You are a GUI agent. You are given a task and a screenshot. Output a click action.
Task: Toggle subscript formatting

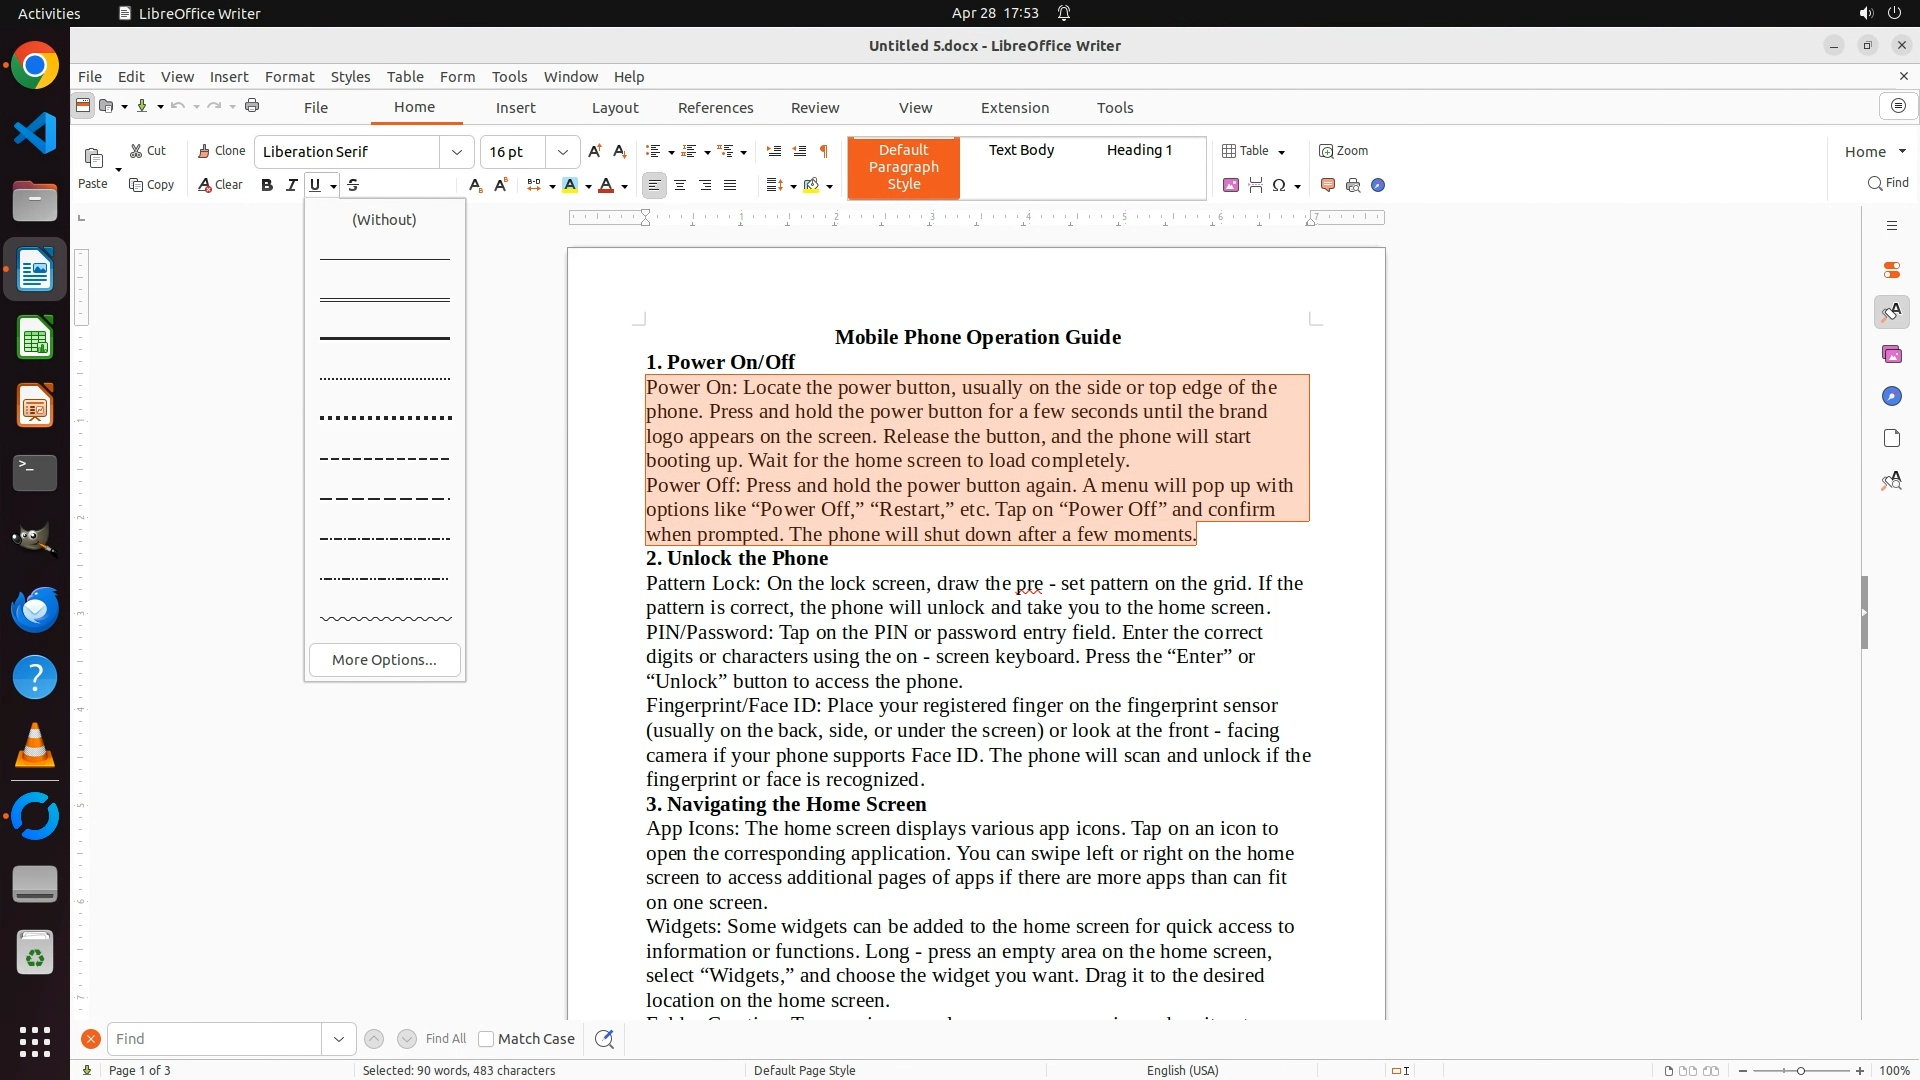[475, 185]
